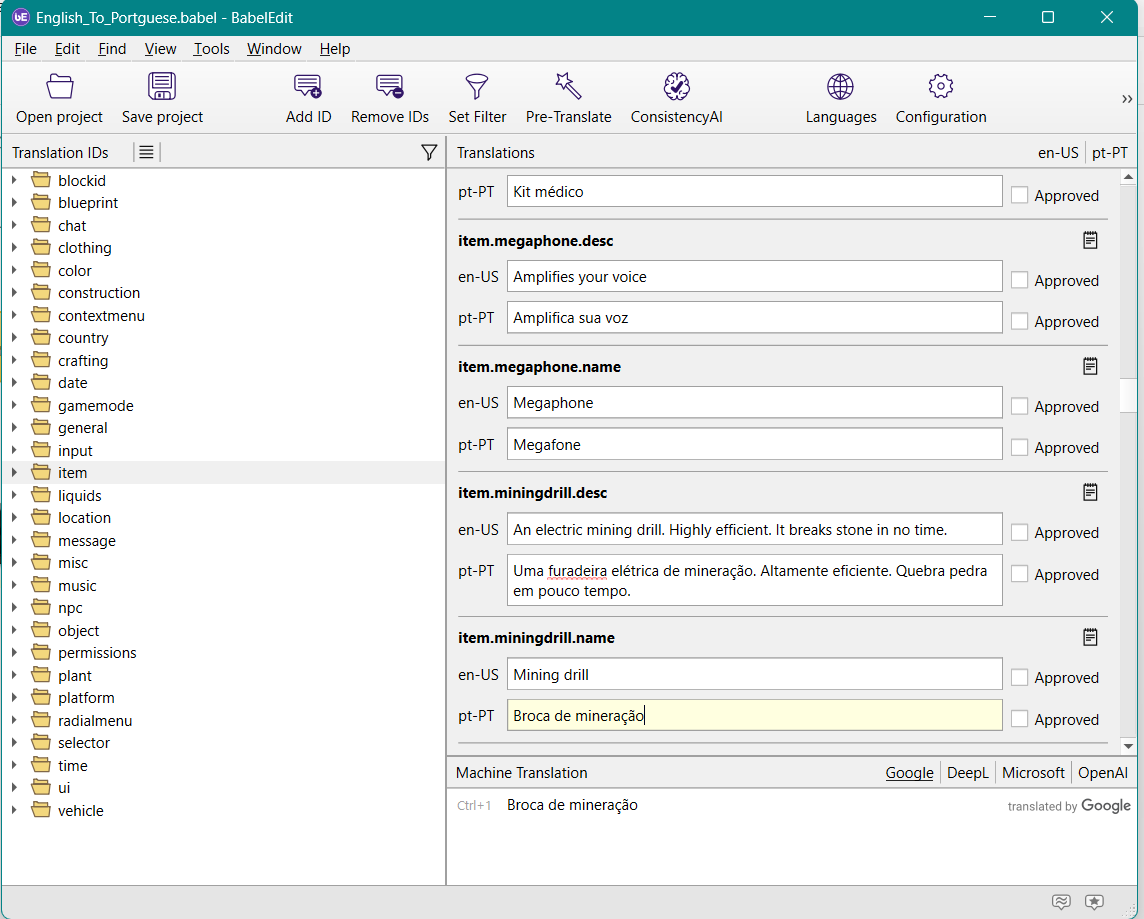The image size is (1144, 919).
Task: Approve the pt-PT 'Megafone' translation
Action: [1019, 448]
